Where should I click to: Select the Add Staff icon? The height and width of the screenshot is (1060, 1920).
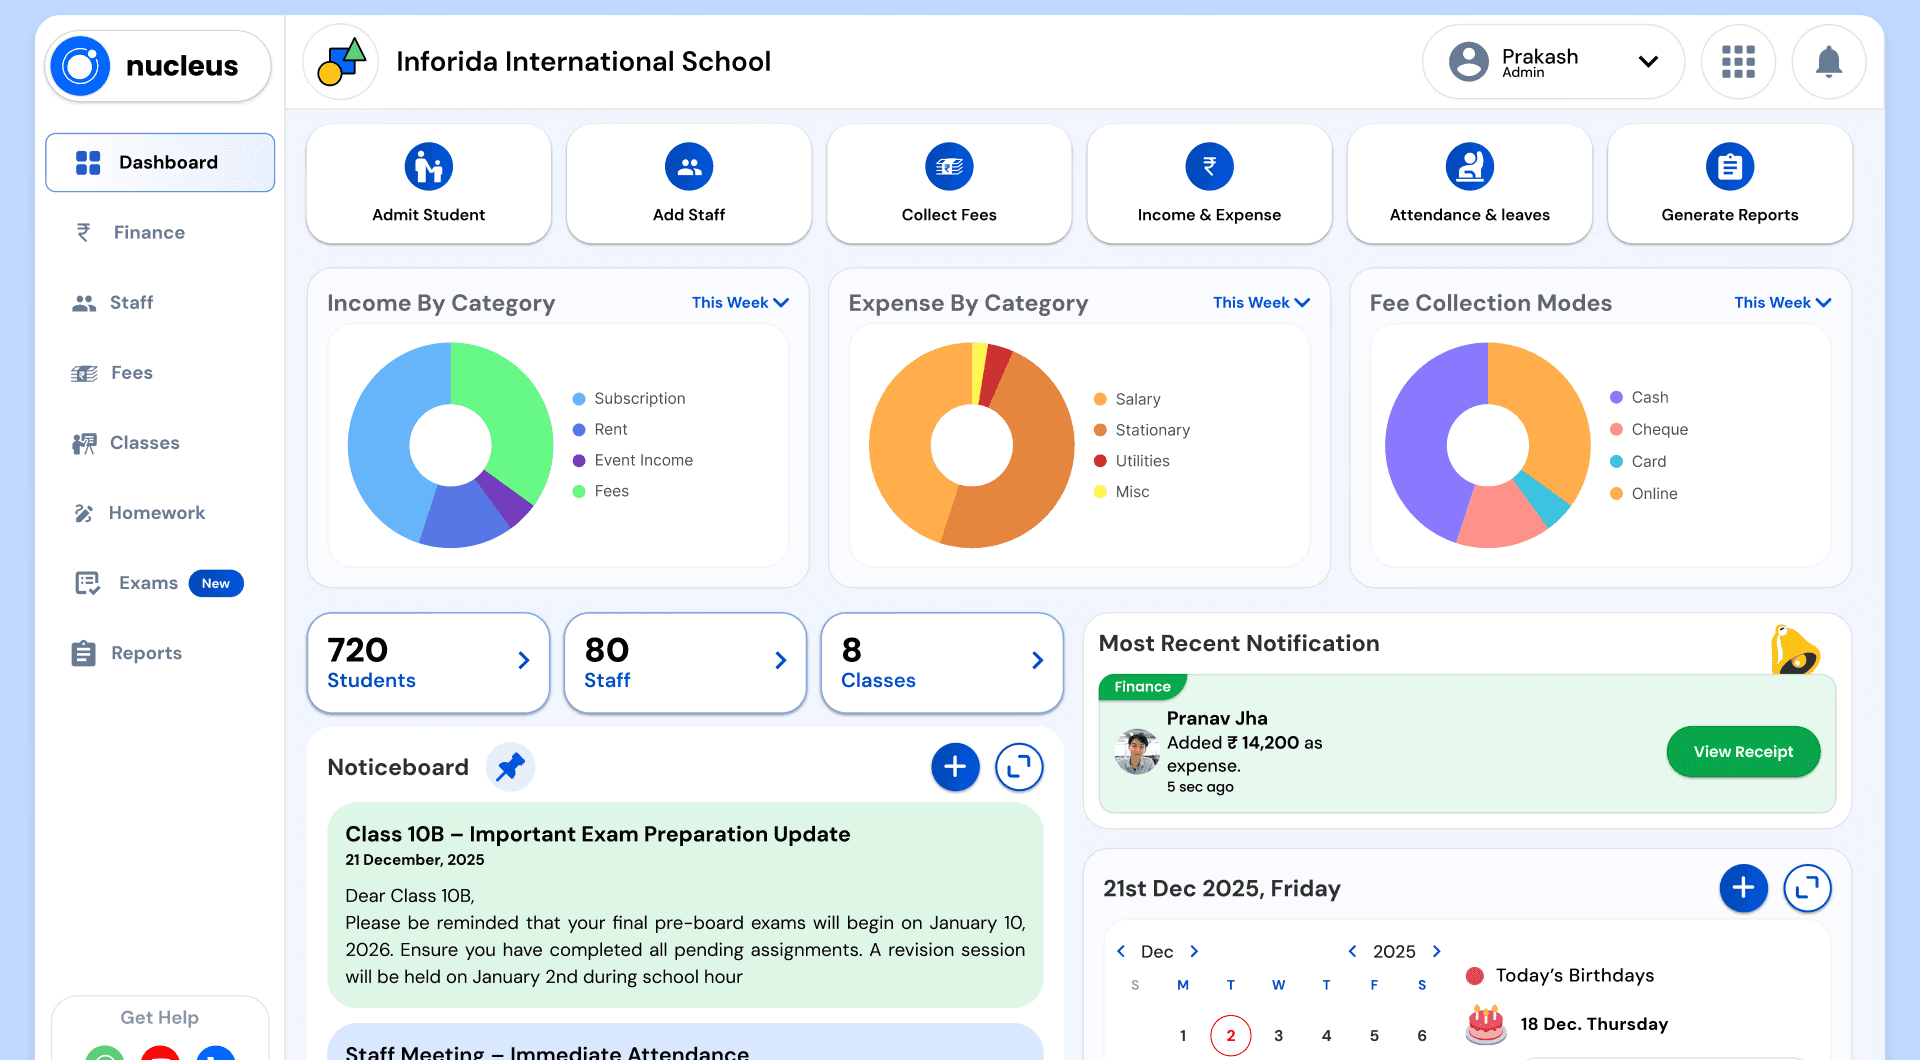[688, 166]
